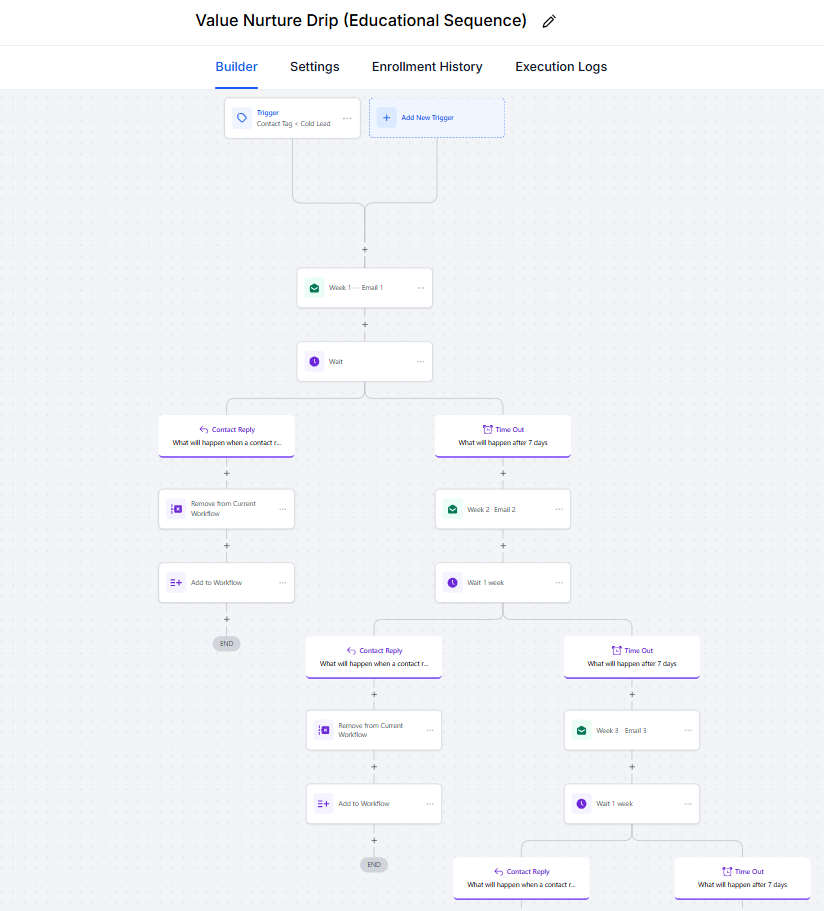Open three-dot menu for Week 1 Email 1

420,288
